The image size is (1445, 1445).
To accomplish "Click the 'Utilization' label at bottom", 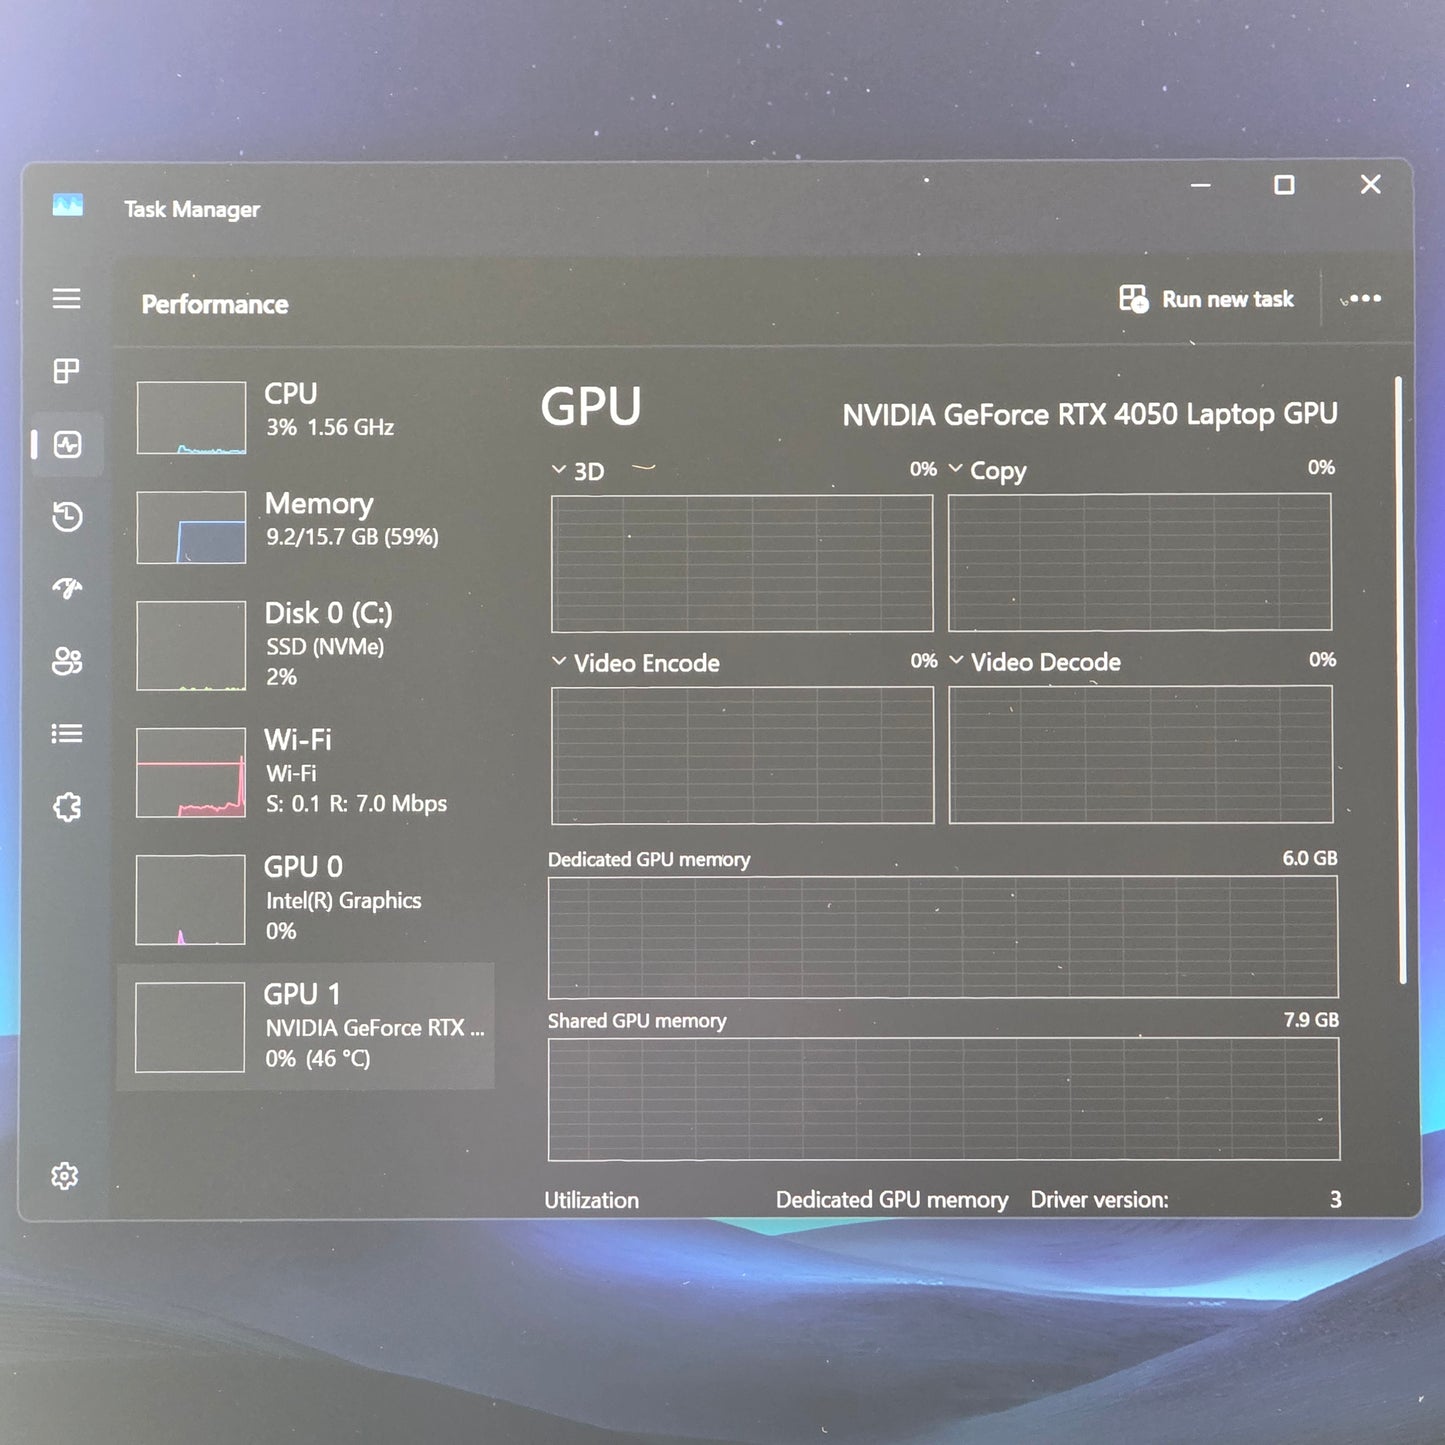I will click(591, 1200).
